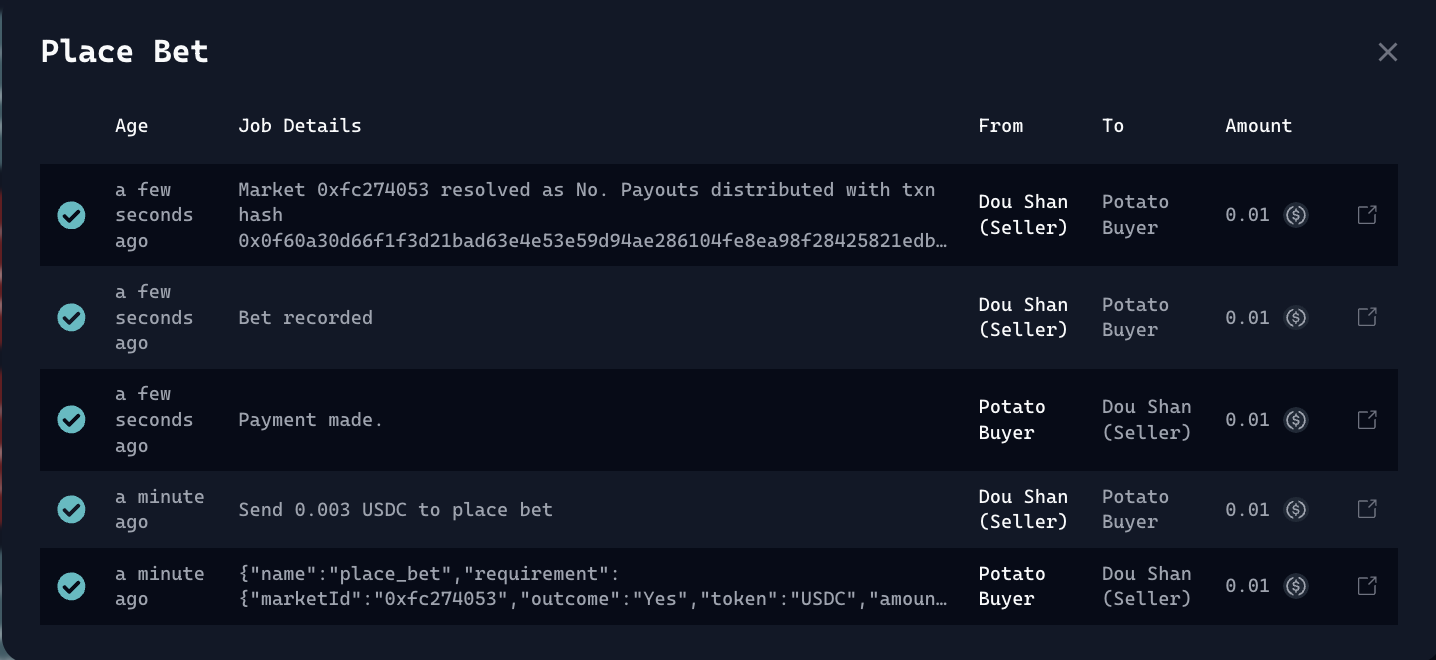Viewport: 1436px width, 660px height.
Task: Click the Job Details column header
Action: pos(300,126)
